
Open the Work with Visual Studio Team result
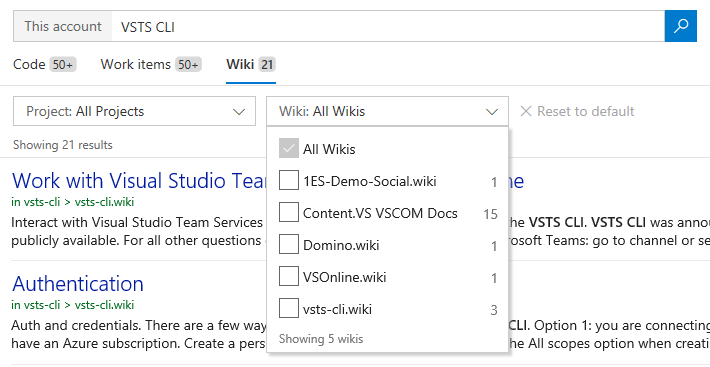139,181
